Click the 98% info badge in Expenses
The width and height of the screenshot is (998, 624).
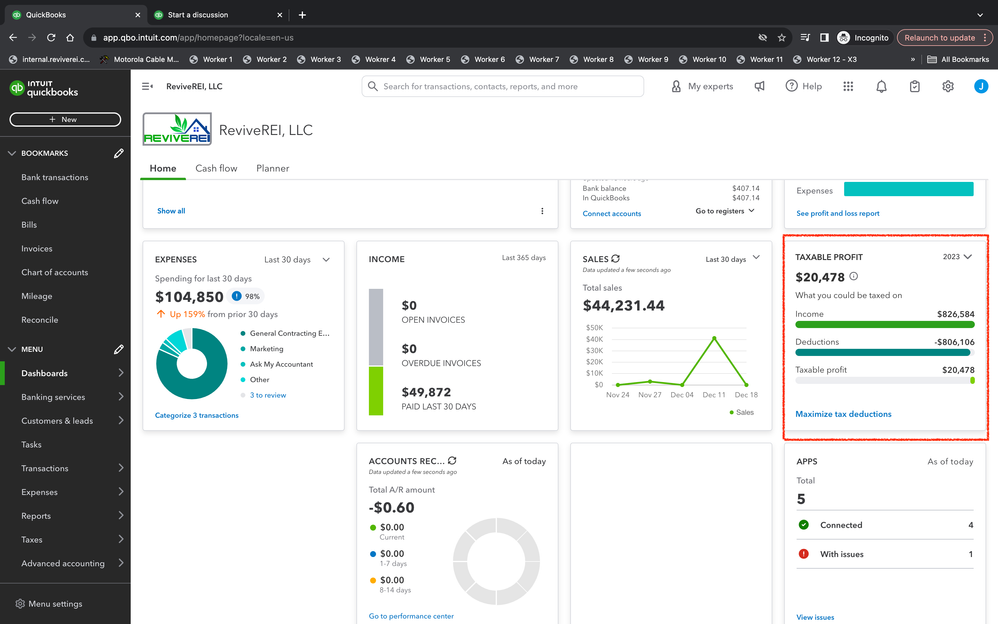pyautogui.click(x=246, y=296)
